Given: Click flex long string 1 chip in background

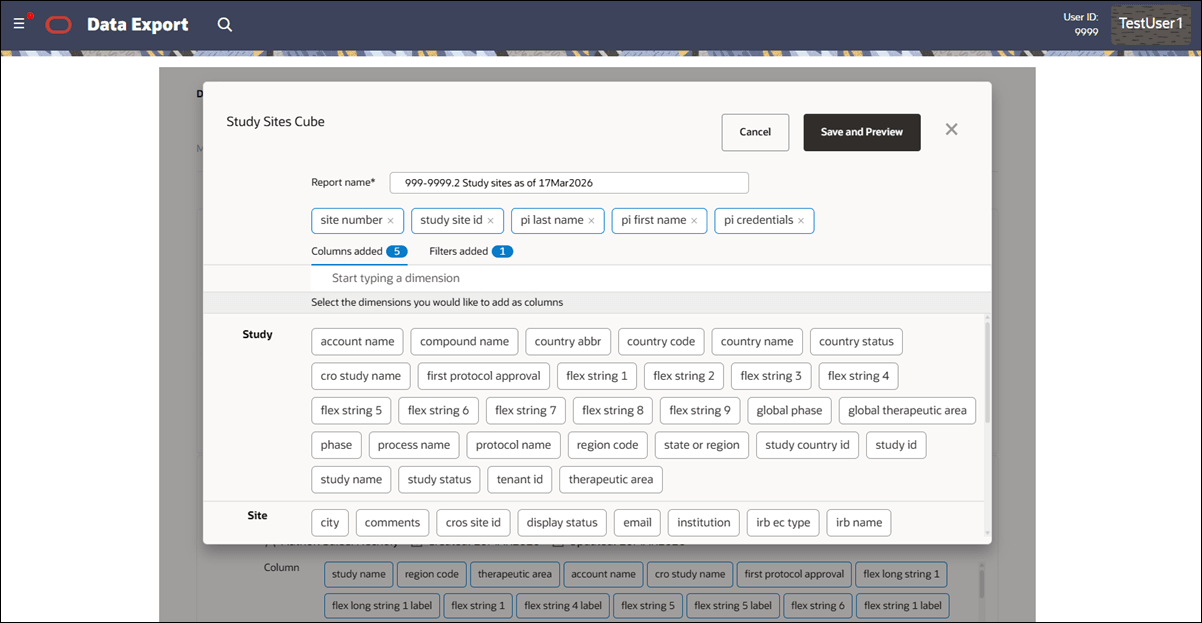Looking at the screenshot, I should (x=901, y=574).
